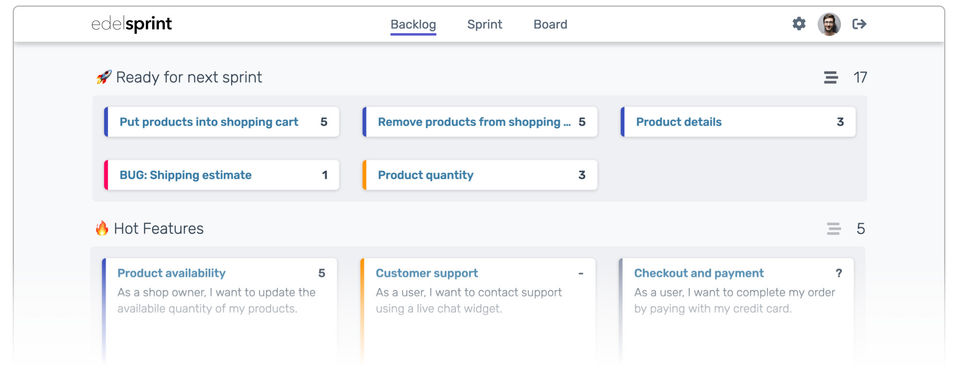Image resolution: width=960 pixels, height=384 pixels.
Task: Open the user profile avatar
Action: tap(829, 24)
